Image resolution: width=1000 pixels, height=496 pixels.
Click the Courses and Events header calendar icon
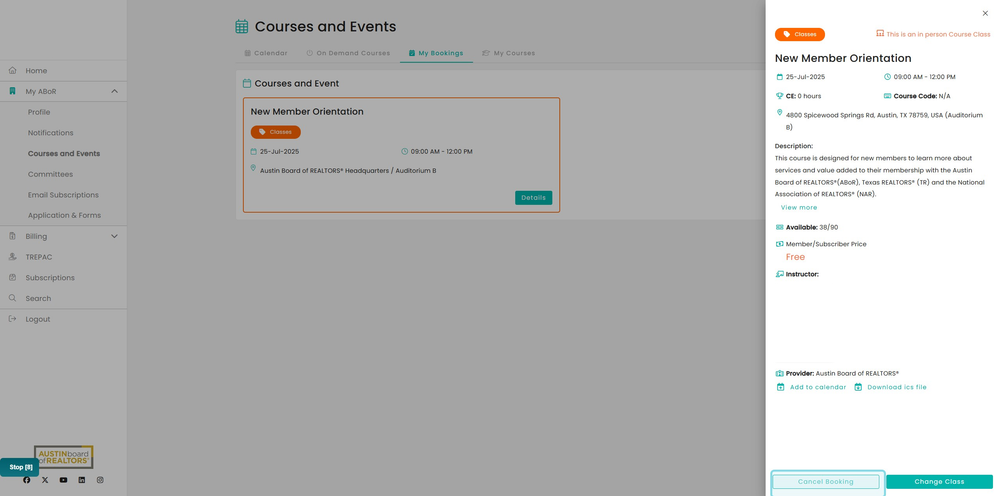coord(242,26)
